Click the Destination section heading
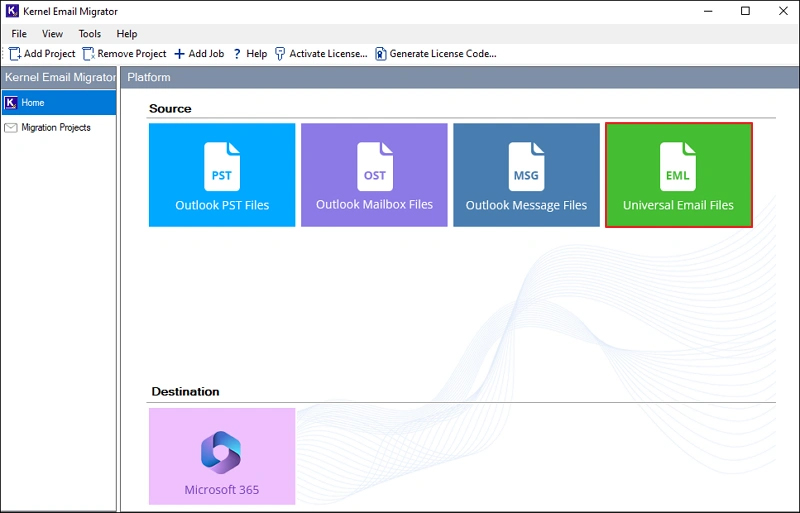Screen dimensions: 800x513 tap(185, 392)
